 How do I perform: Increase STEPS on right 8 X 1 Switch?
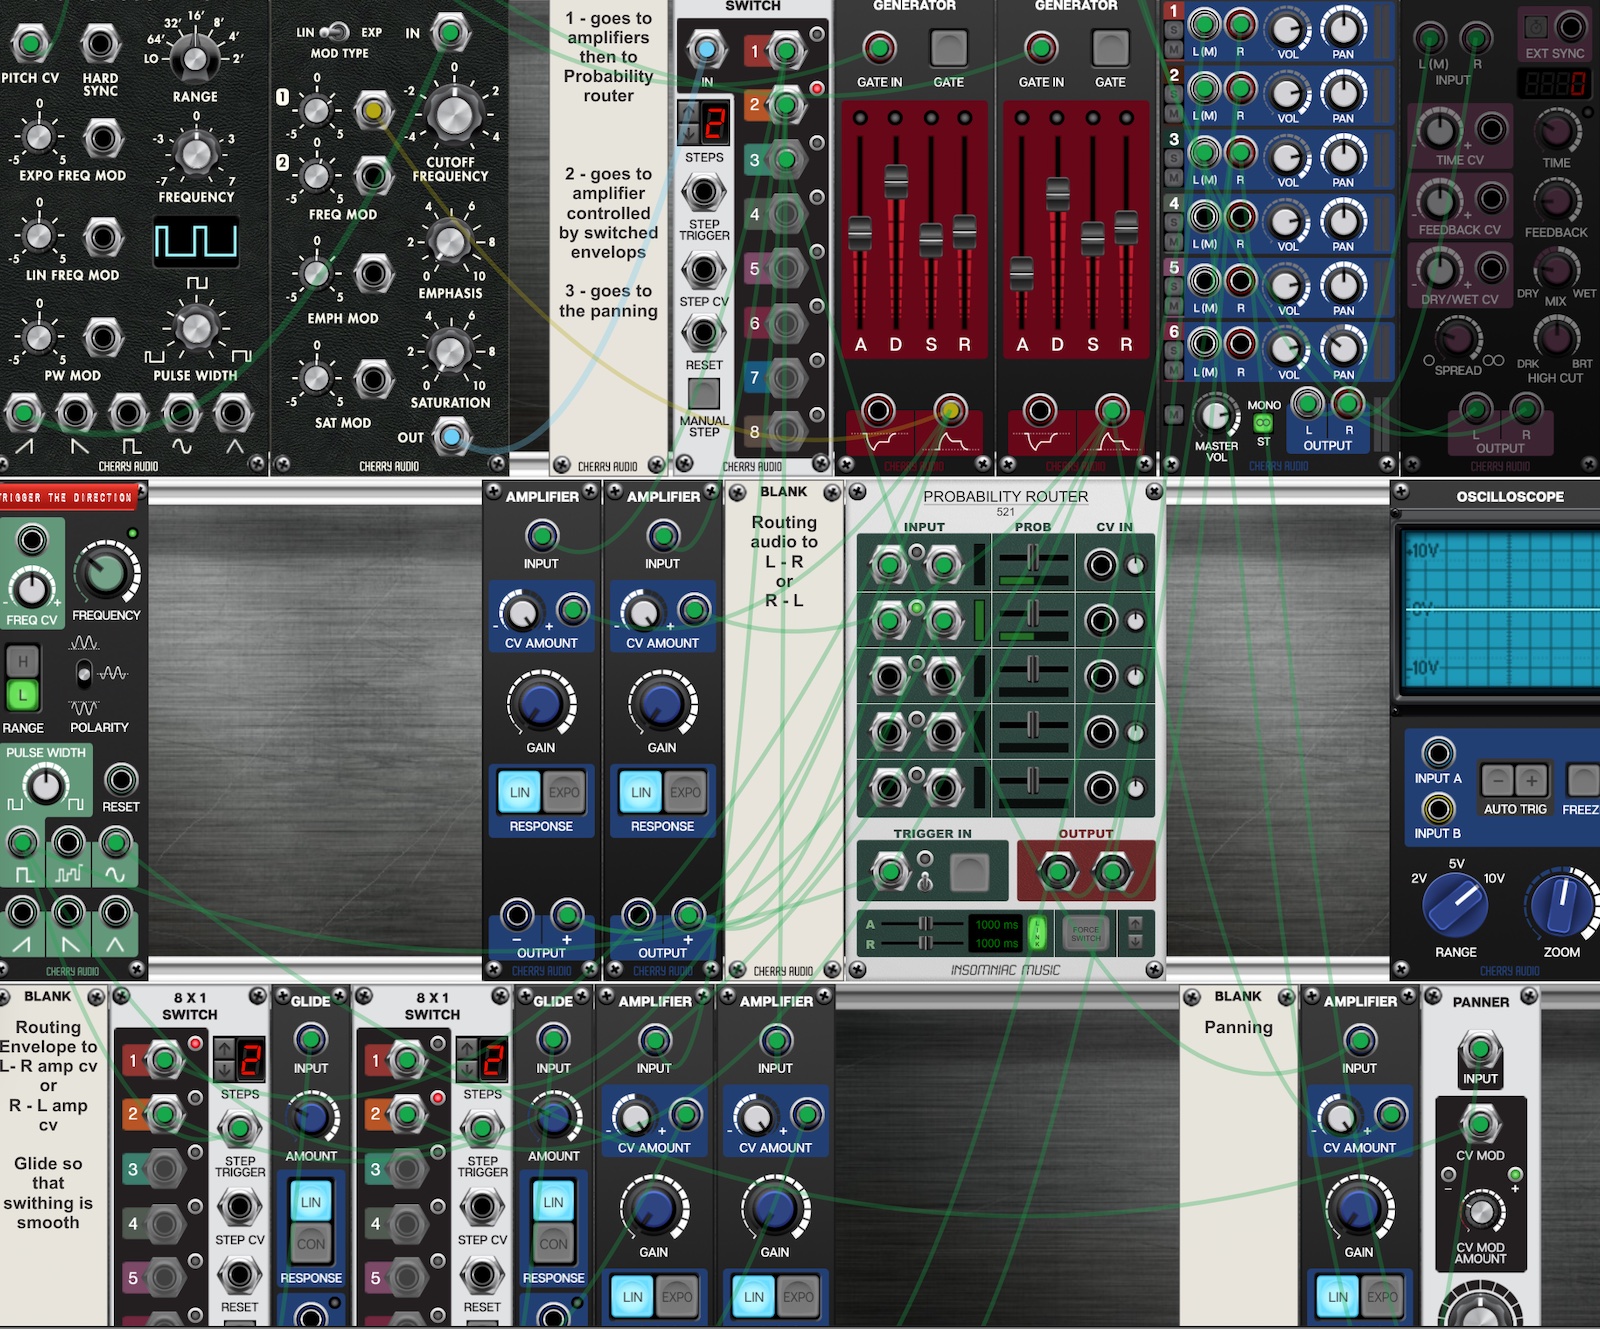[467, 1048]
